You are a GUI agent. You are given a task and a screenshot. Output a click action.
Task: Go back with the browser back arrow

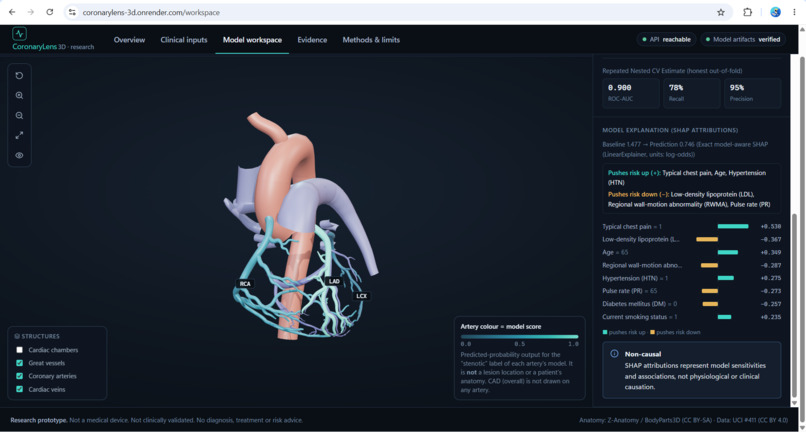12,12
